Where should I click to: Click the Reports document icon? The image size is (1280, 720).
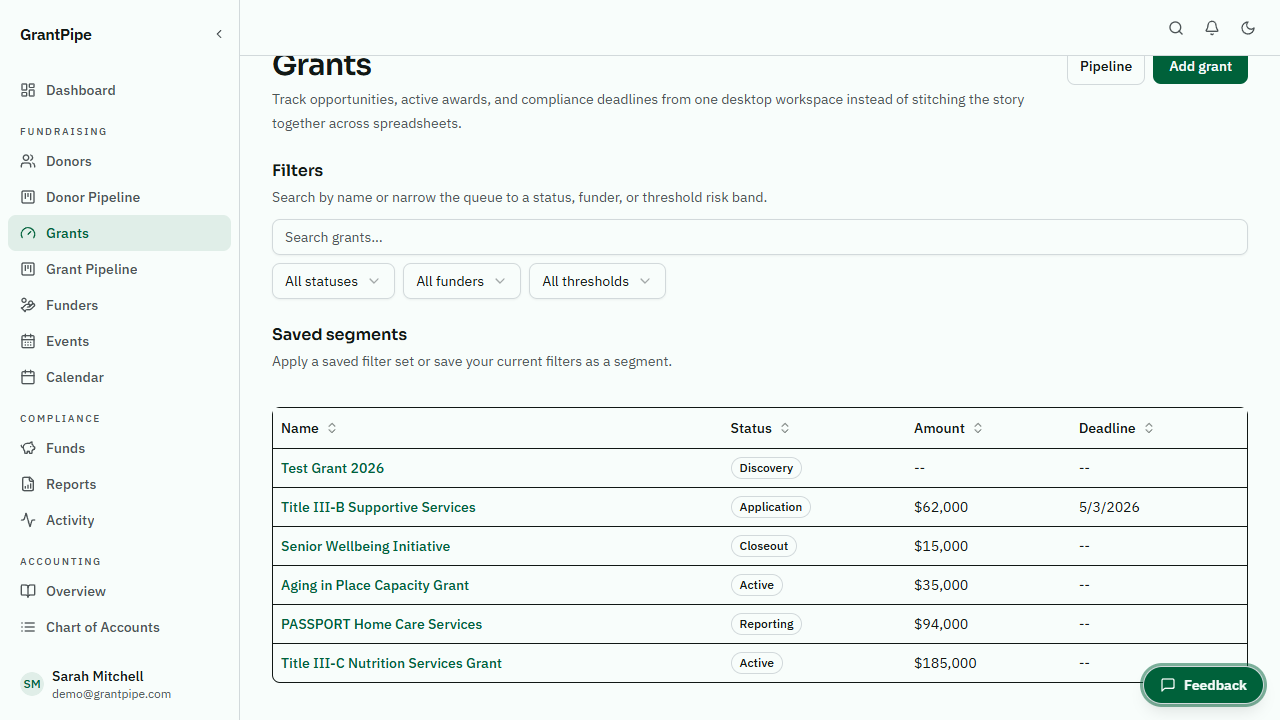[x=28, y=484]
